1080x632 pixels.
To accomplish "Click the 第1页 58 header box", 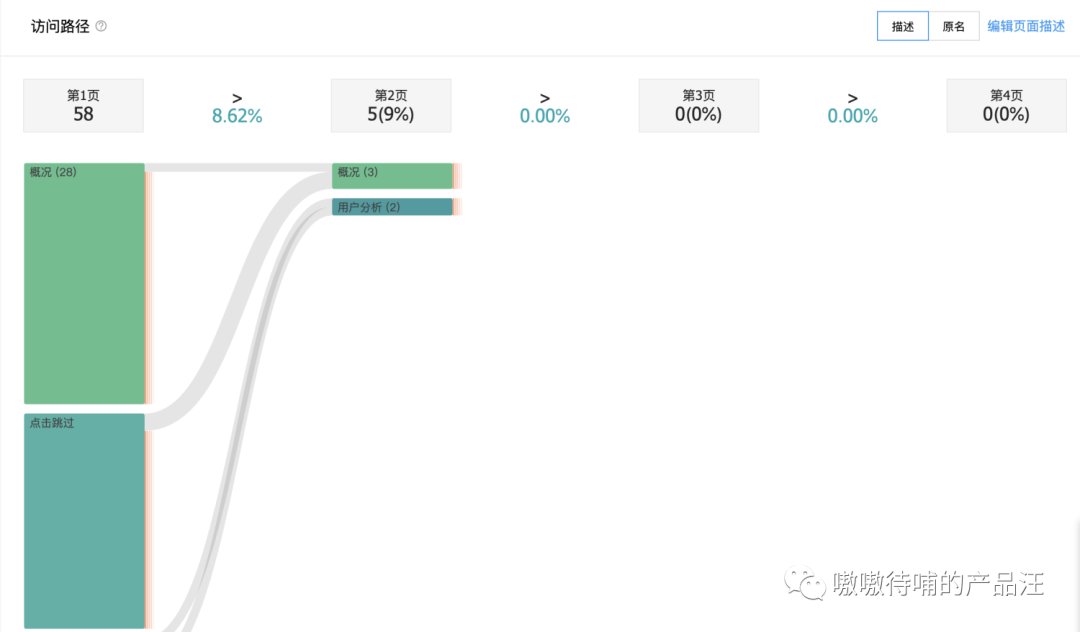I will (83, 105).
